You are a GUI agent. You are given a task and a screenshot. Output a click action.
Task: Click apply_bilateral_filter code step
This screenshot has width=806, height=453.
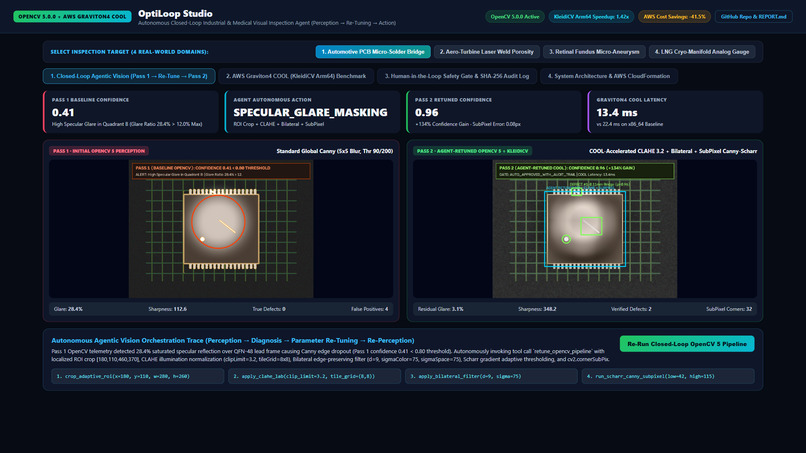pyautogui.click(x=491, y=376)
